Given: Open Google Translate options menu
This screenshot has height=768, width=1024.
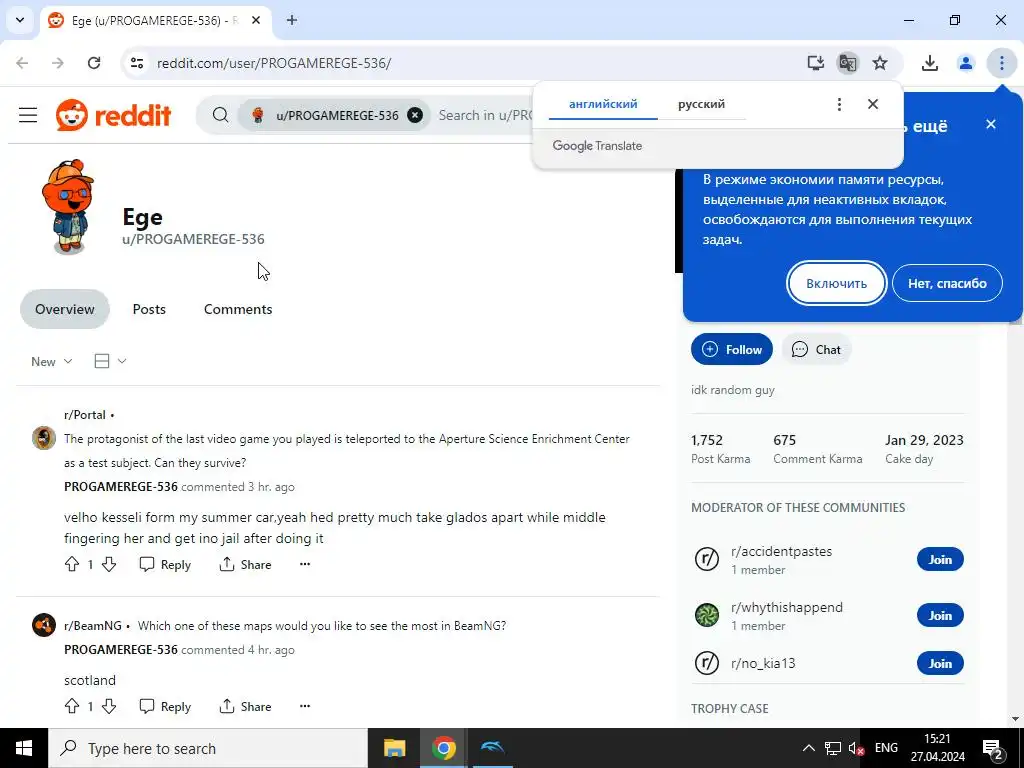Looking at the screenshot, I should [839, 104].
